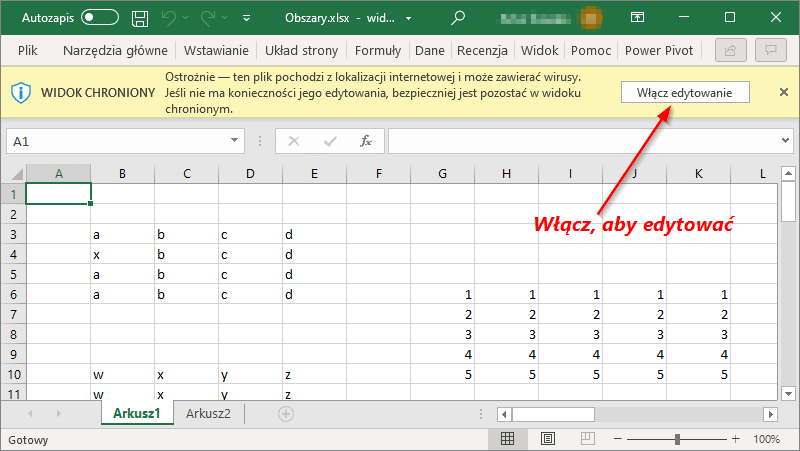This screenshot has height=451, width=800.
Task: Open the Power Pivot tab
Action: pyautogui.click(x=659, y=51)
